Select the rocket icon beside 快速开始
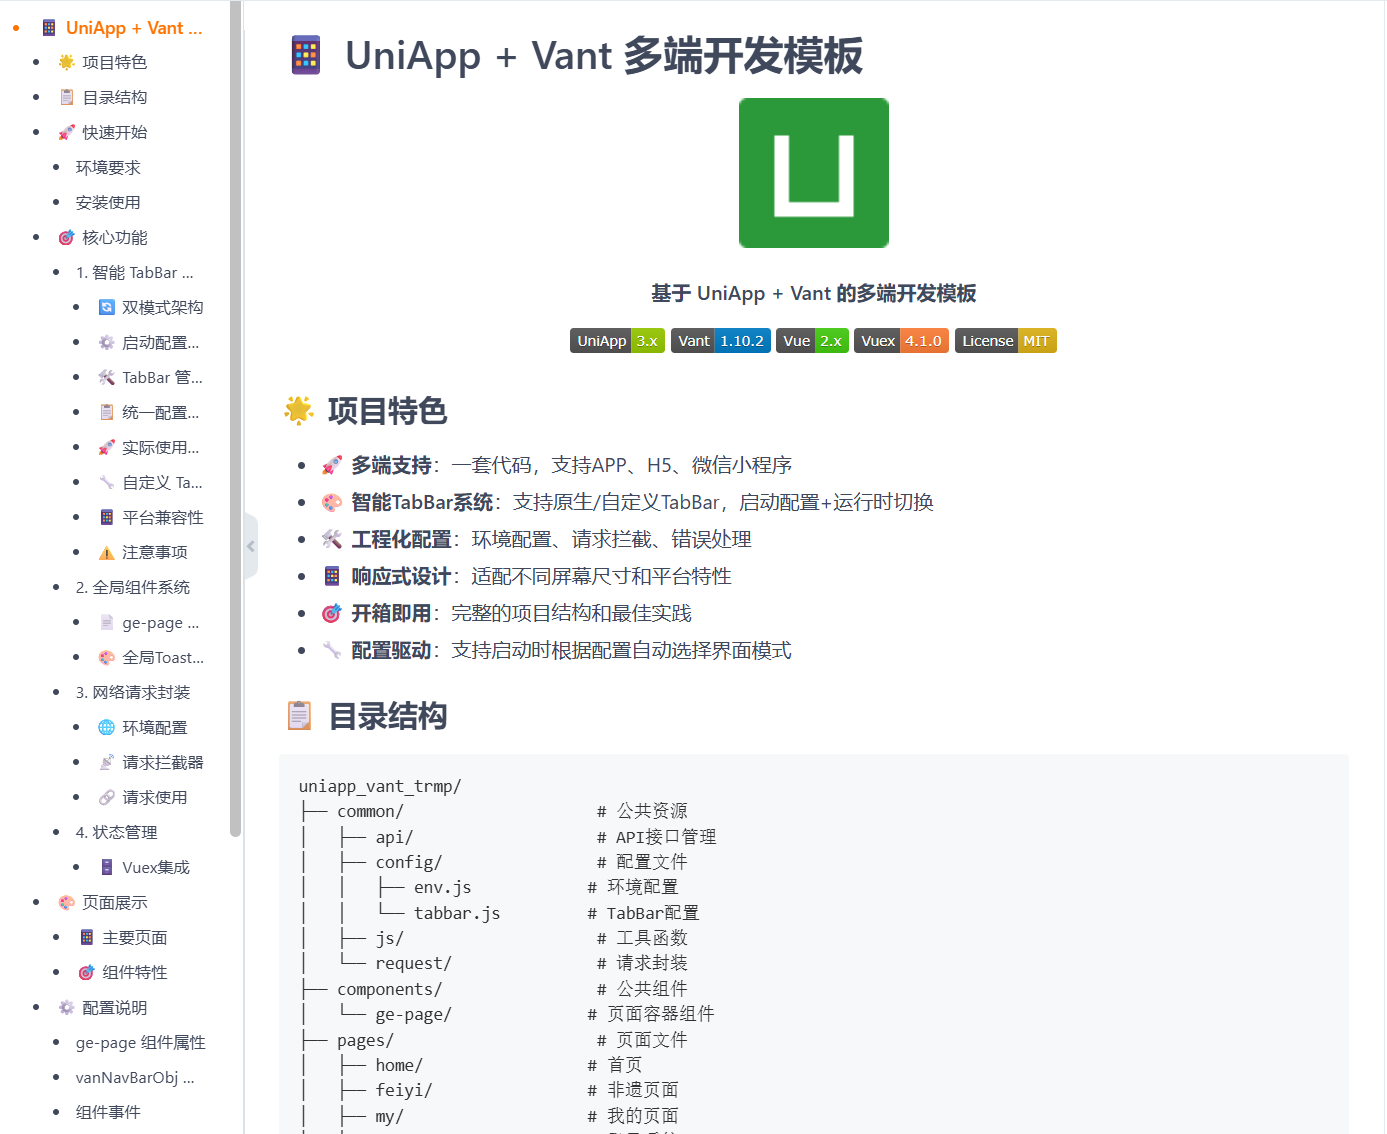 tap(66, 131)
